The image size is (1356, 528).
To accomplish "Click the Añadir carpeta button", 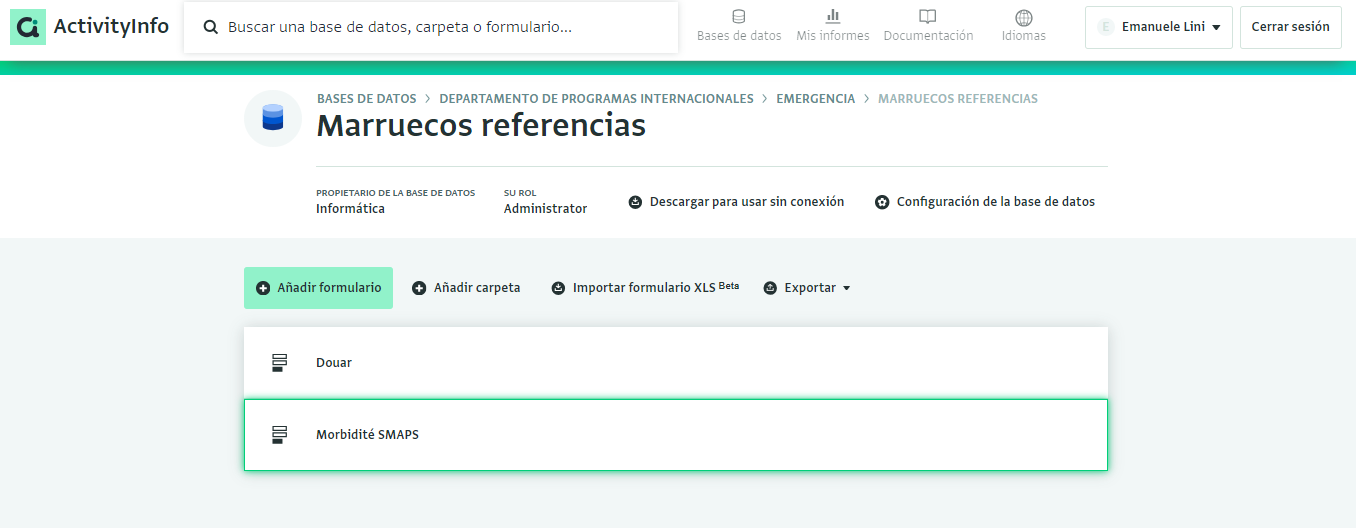I will pos(466,288).
